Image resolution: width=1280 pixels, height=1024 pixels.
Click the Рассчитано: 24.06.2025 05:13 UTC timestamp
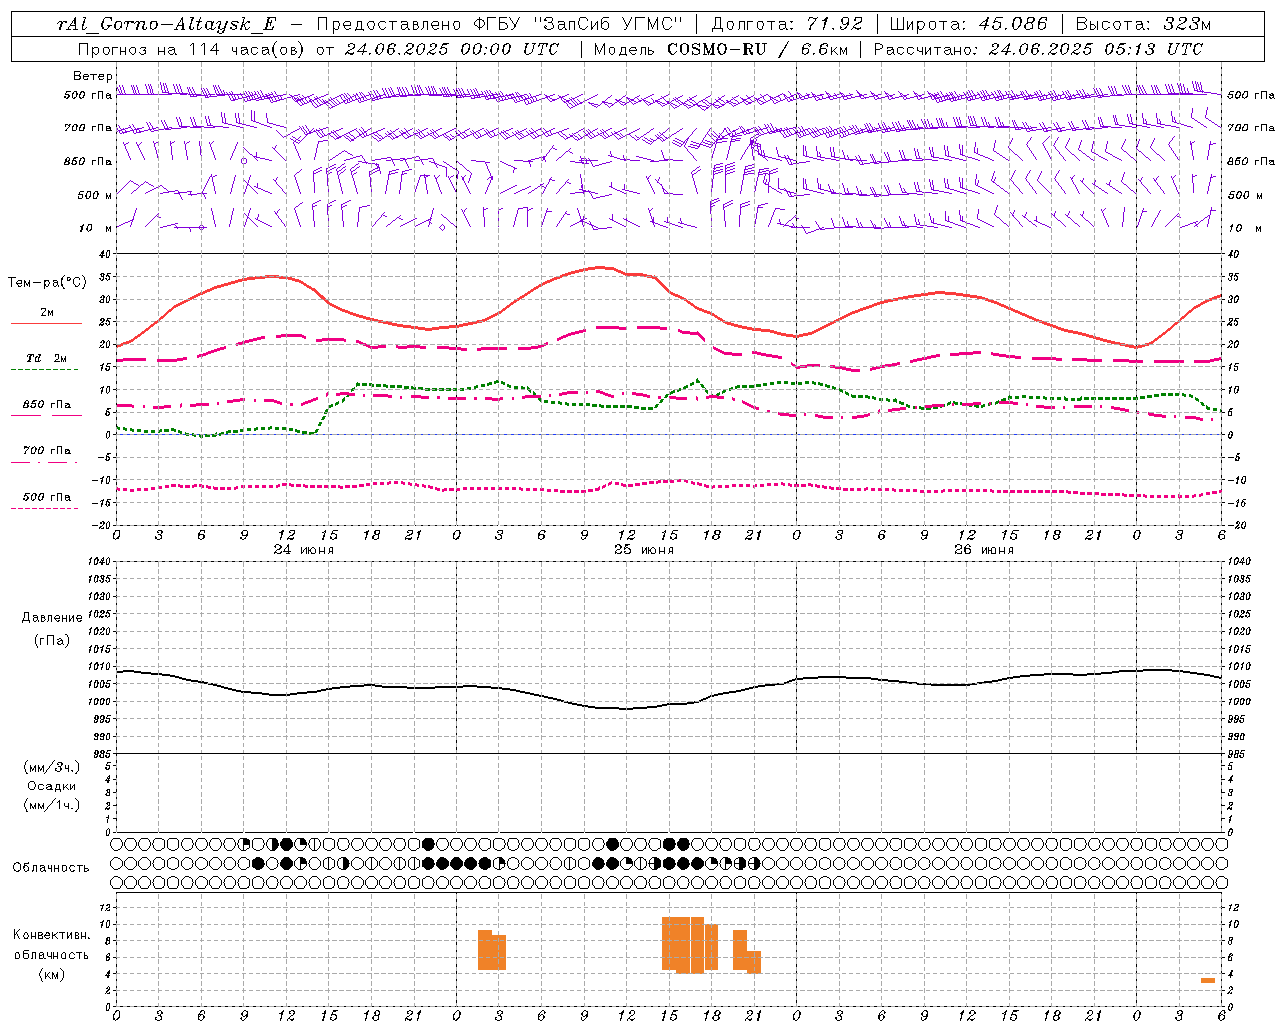(x=1038, y=49)
